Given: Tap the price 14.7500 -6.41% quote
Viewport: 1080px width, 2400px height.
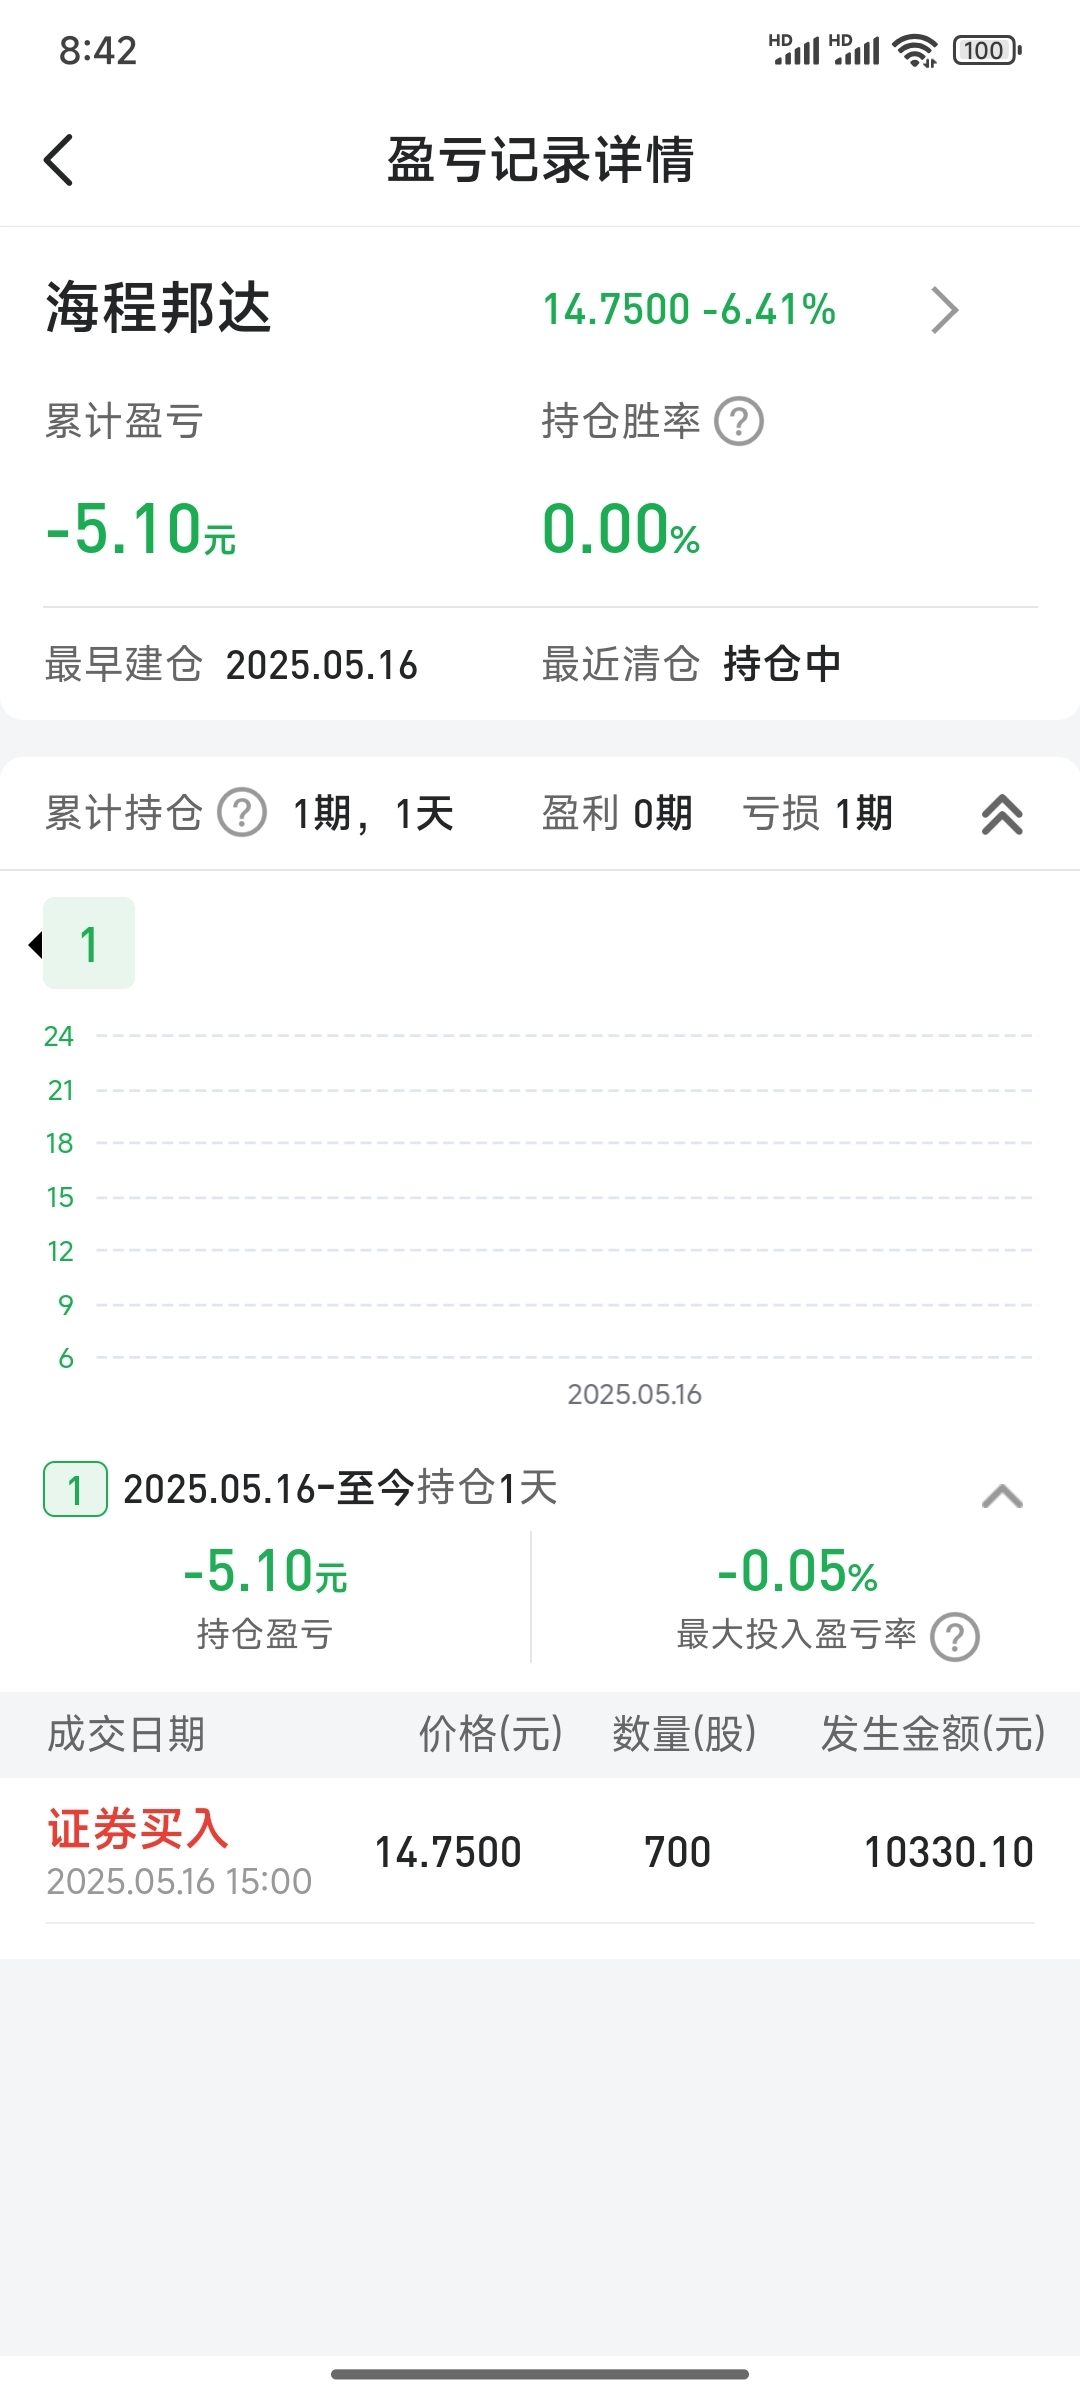Looking at the screenshot, I should (x=689, y=309).
